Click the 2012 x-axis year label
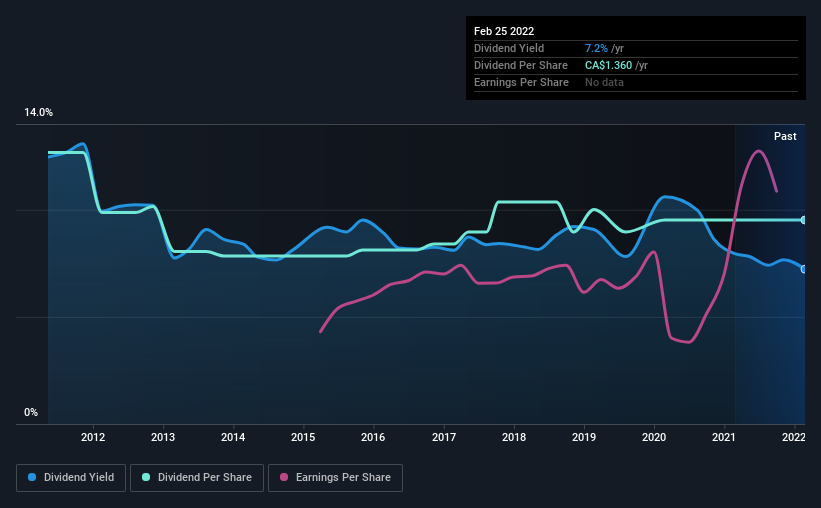This screenshot has height=508, width=821. coord(93,437)
